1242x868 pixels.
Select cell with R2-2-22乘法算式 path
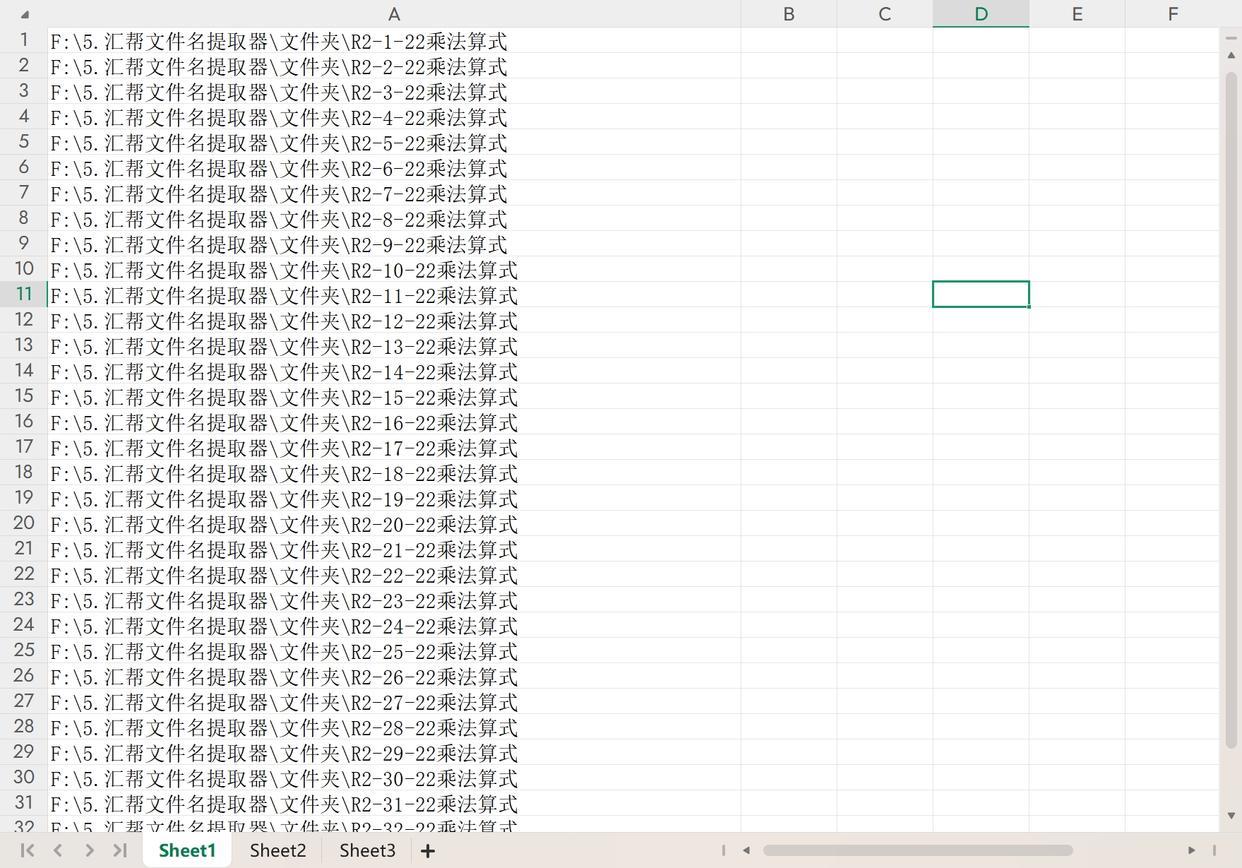pos(394,66)
